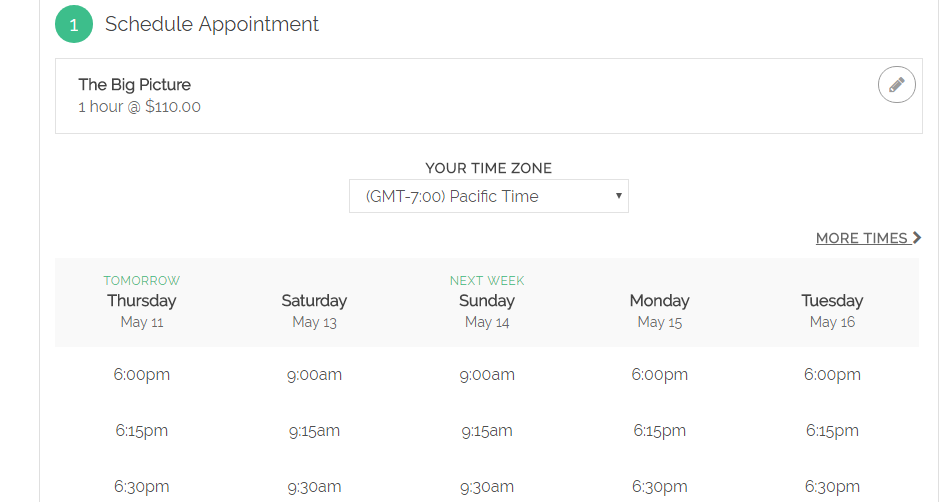Screen dimensions: 951x502
Task: Select 6:00pm on Thursday May 11
Action: tap(141, 375)
